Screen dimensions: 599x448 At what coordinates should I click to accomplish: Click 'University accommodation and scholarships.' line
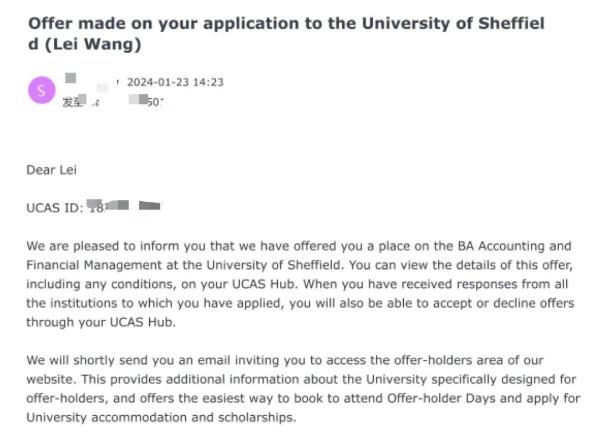(161, 417)
